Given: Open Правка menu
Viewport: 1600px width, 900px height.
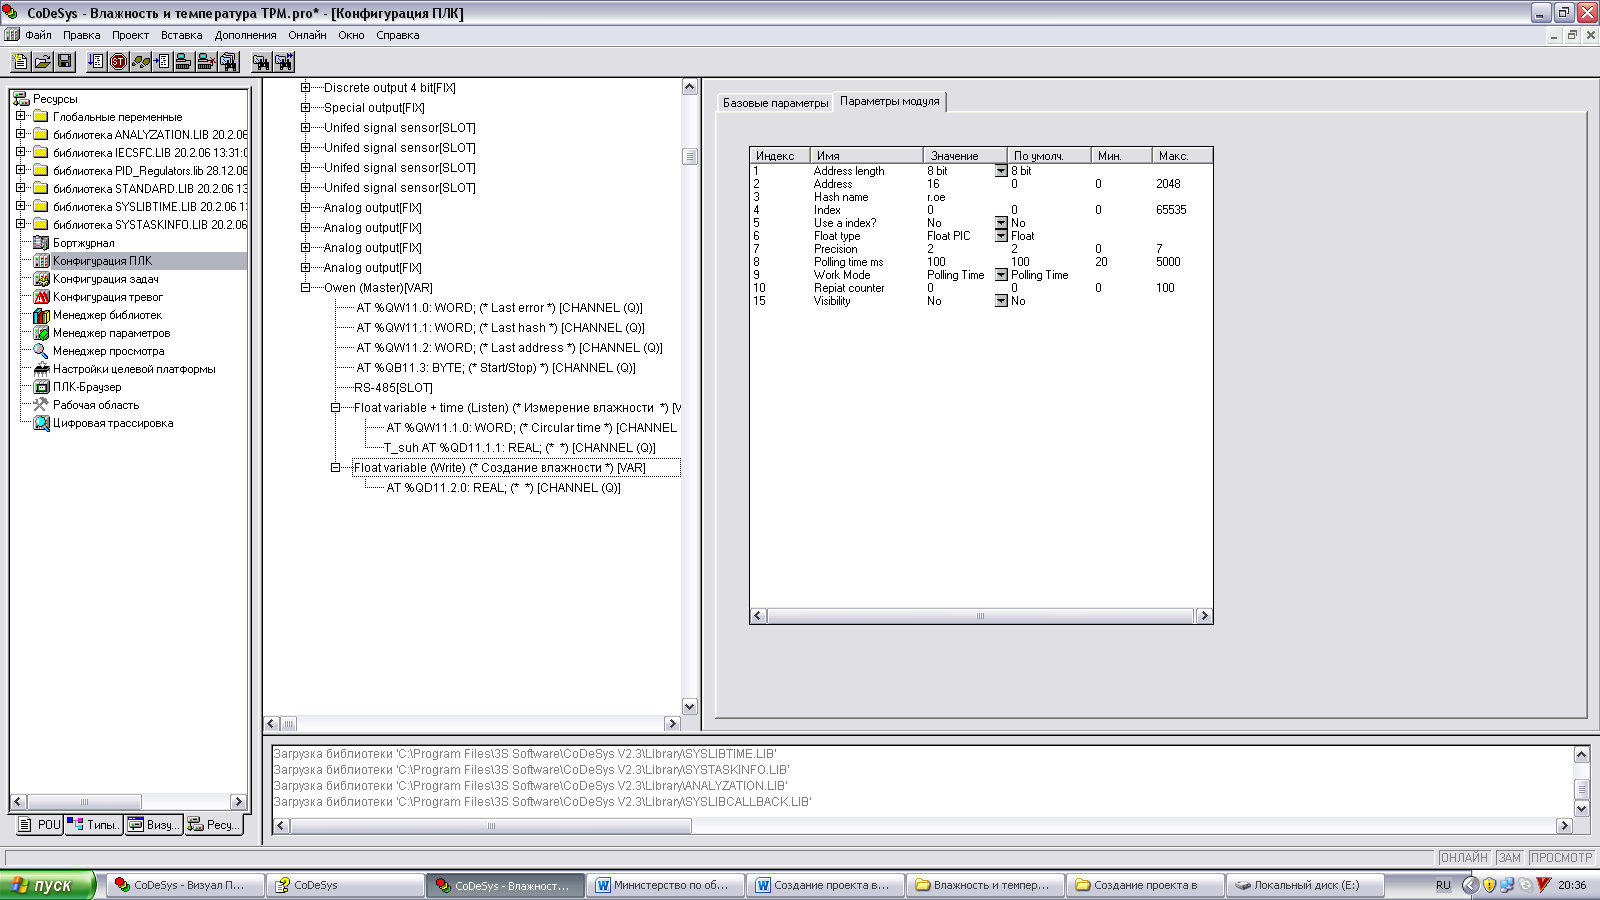Looking at the screenshot, I should tap(82, 35).
